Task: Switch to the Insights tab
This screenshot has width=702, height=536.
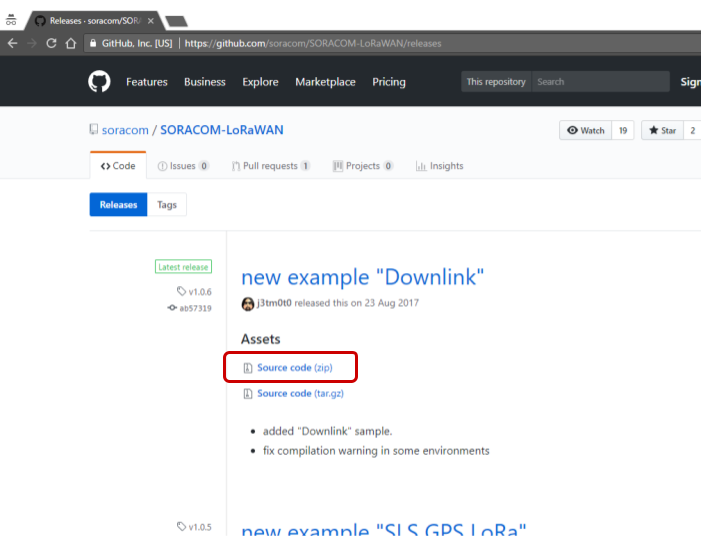Action: click(439, 166)
